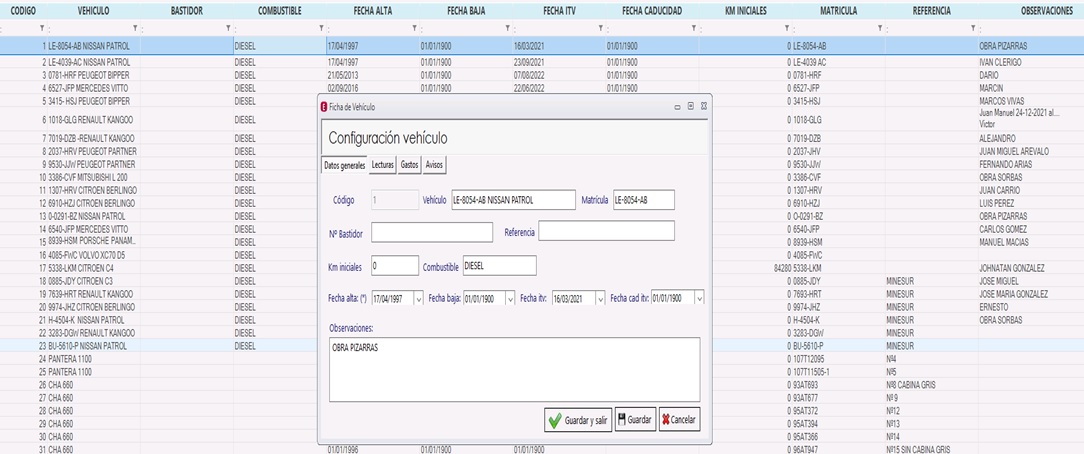Expand the Fecha cad itv date picker
Viewport: 1084px width, 454px height.
(698, 298)
